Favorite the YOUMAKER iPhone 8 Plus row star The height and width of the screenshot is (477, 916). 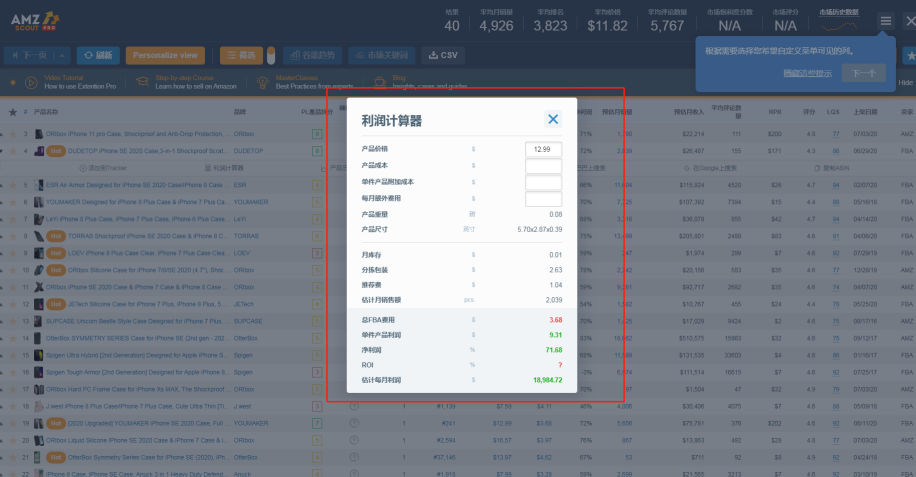13,202
